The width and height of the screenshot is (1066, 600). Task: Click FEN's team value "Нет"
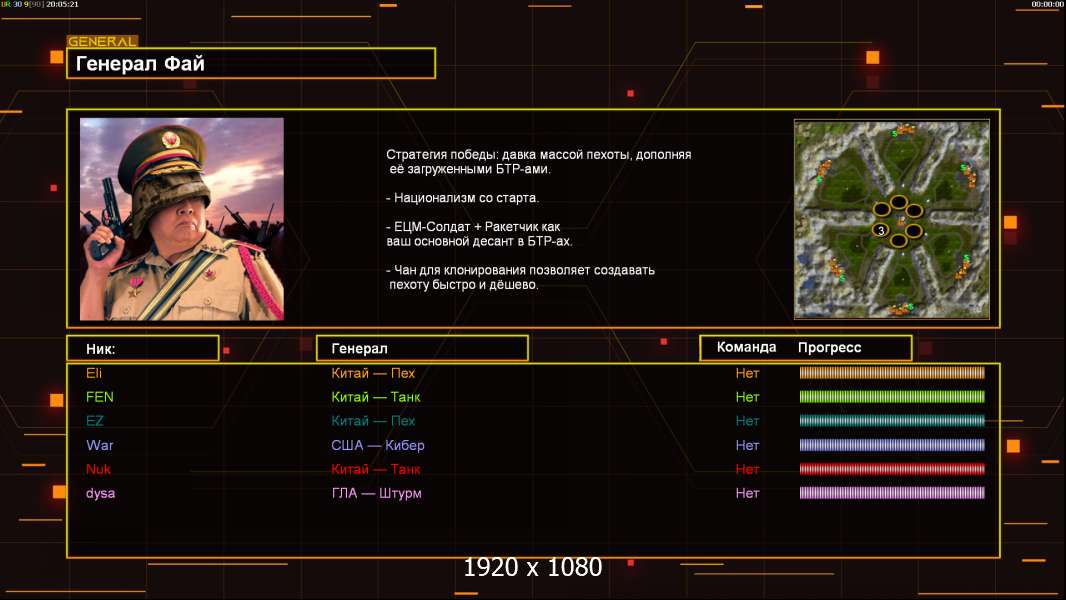click(747, 397)
